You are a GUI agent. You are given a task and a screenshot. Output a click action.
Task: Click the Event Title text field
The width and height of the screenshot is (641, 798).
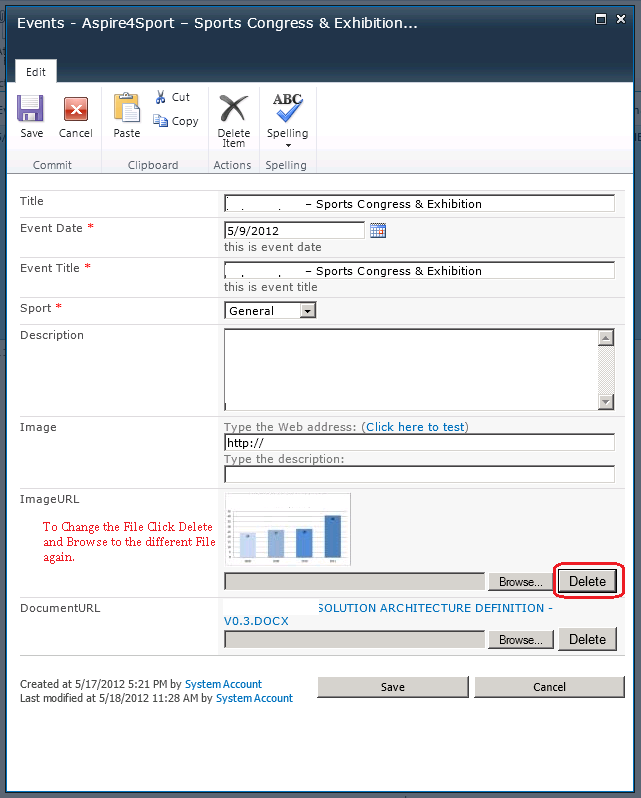coord(419,271)
